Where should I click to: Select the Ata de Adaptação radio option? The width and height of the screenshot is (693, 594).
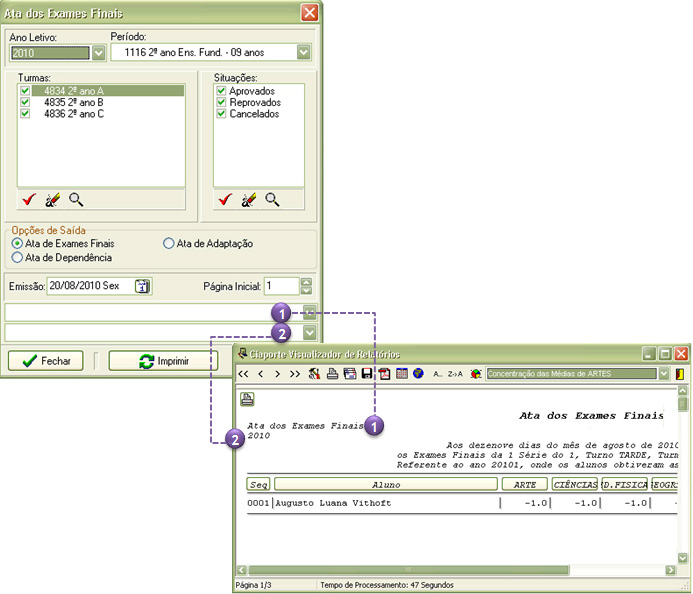168,243
